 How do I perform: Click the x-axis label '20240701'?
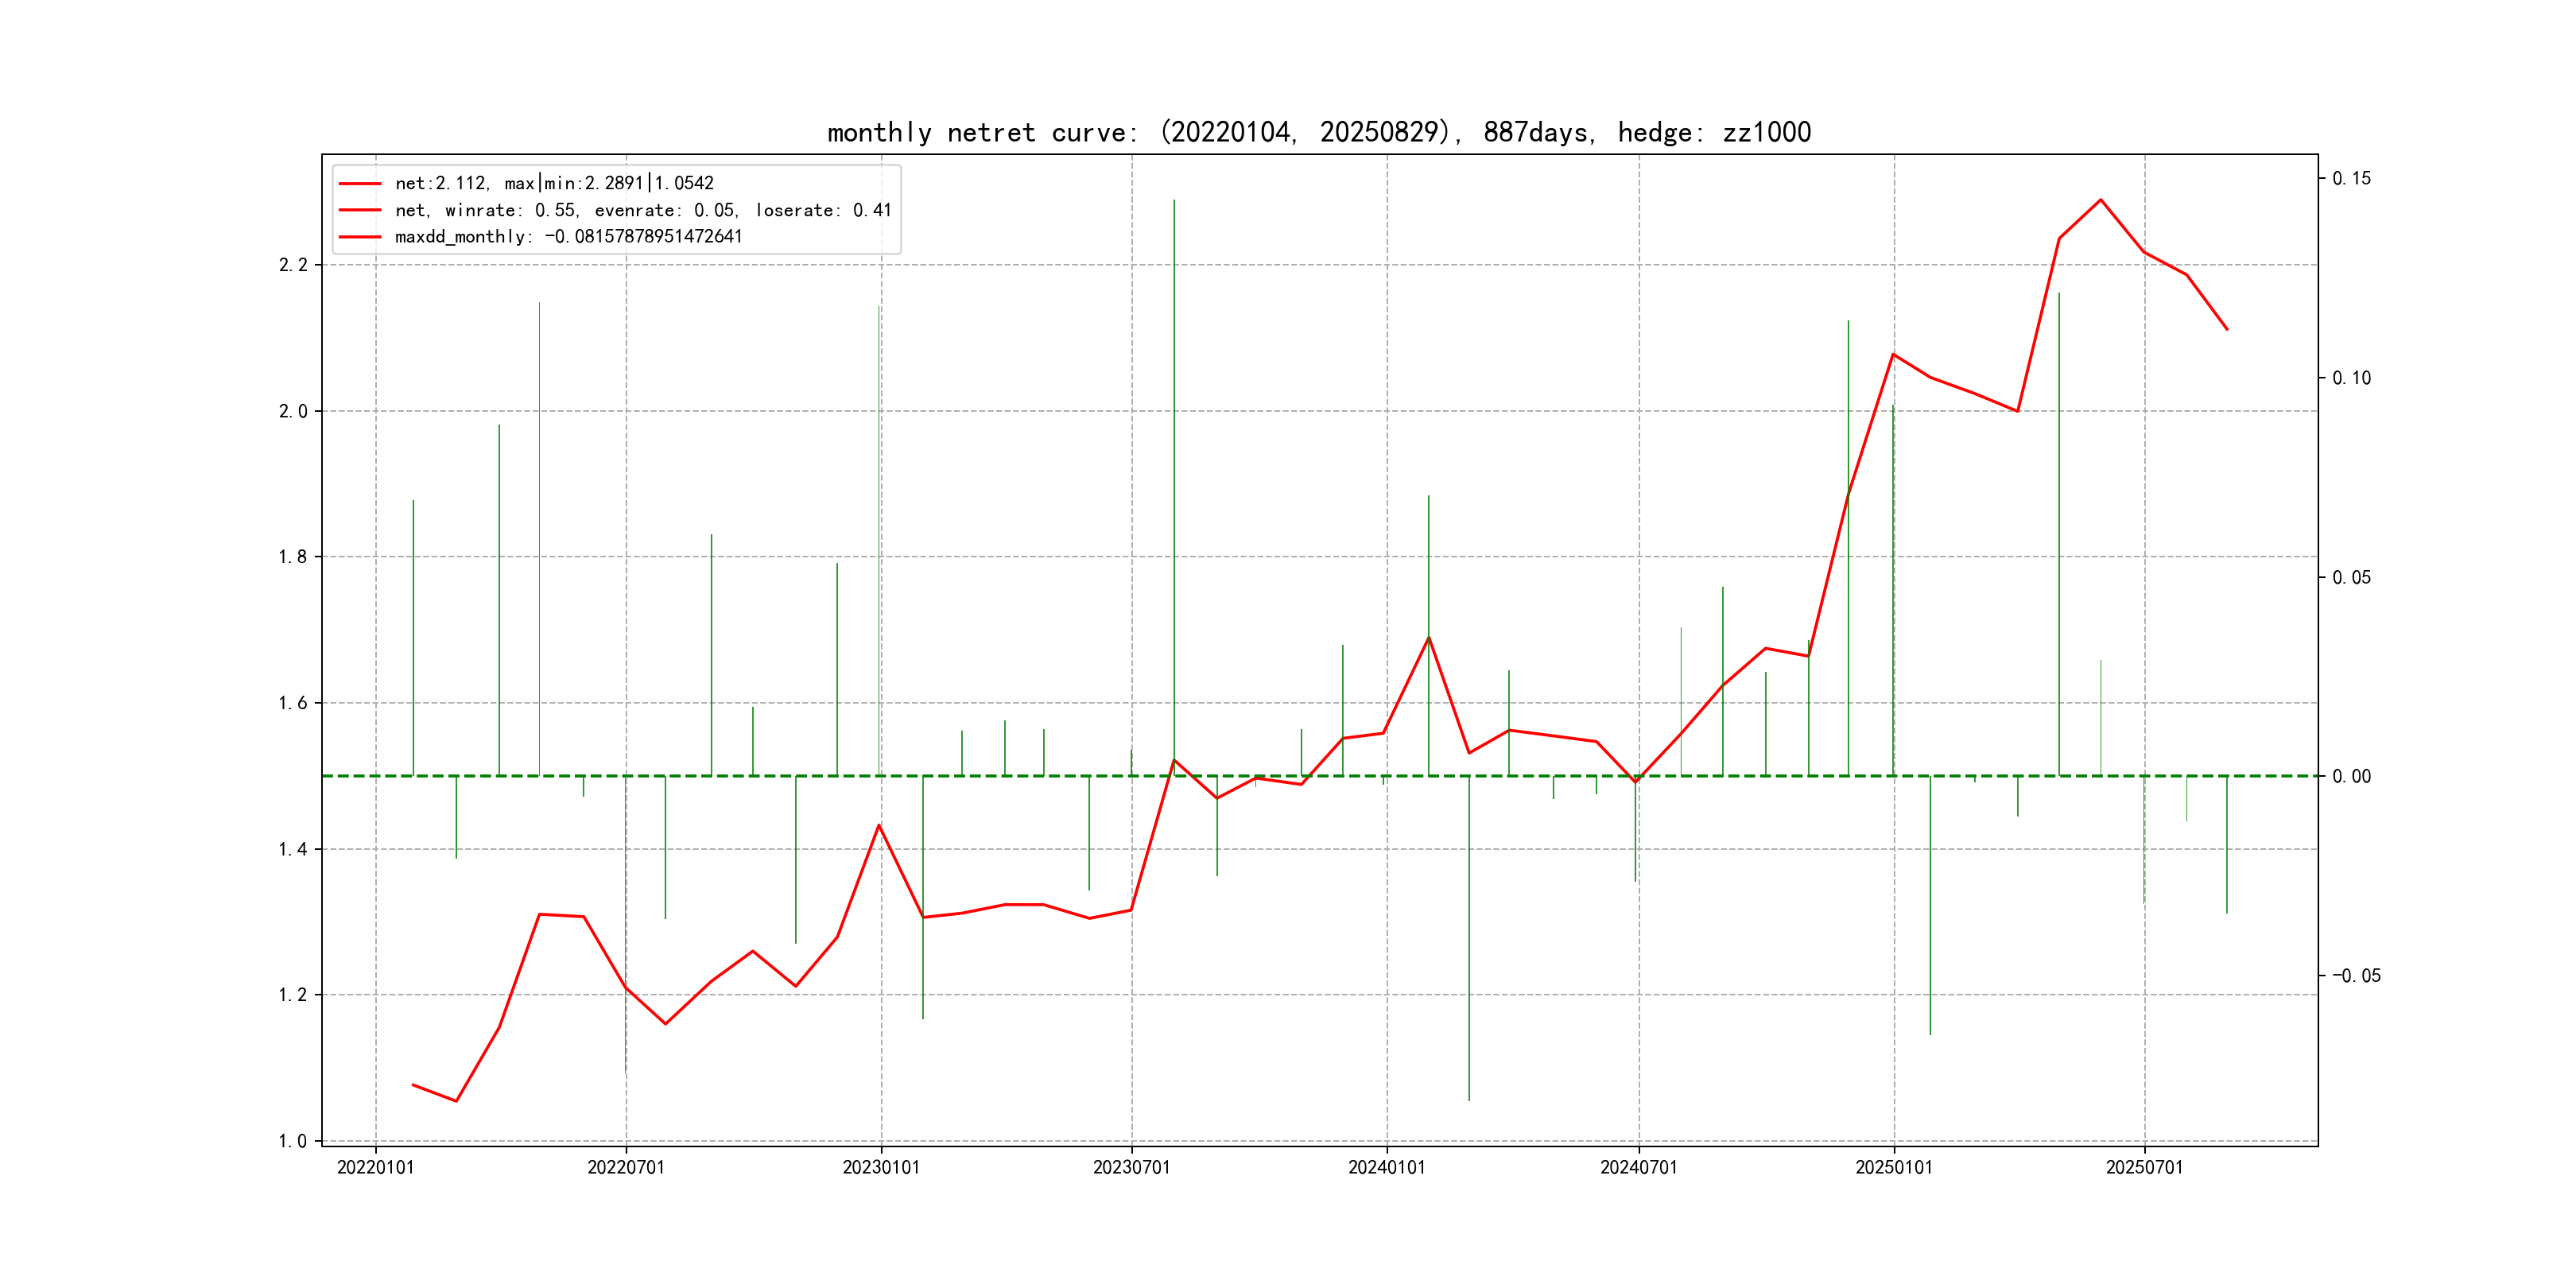click(x=1638, y=1167)
